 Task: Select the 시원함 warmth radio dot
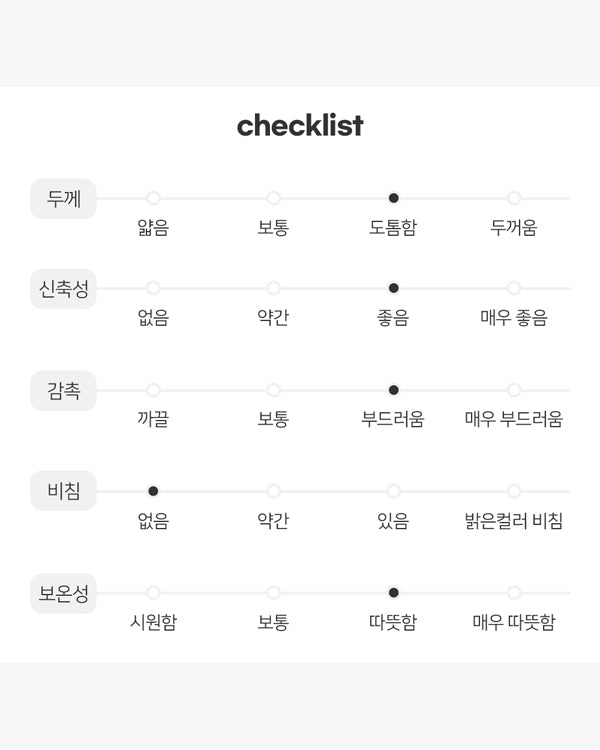coord(153,592)
